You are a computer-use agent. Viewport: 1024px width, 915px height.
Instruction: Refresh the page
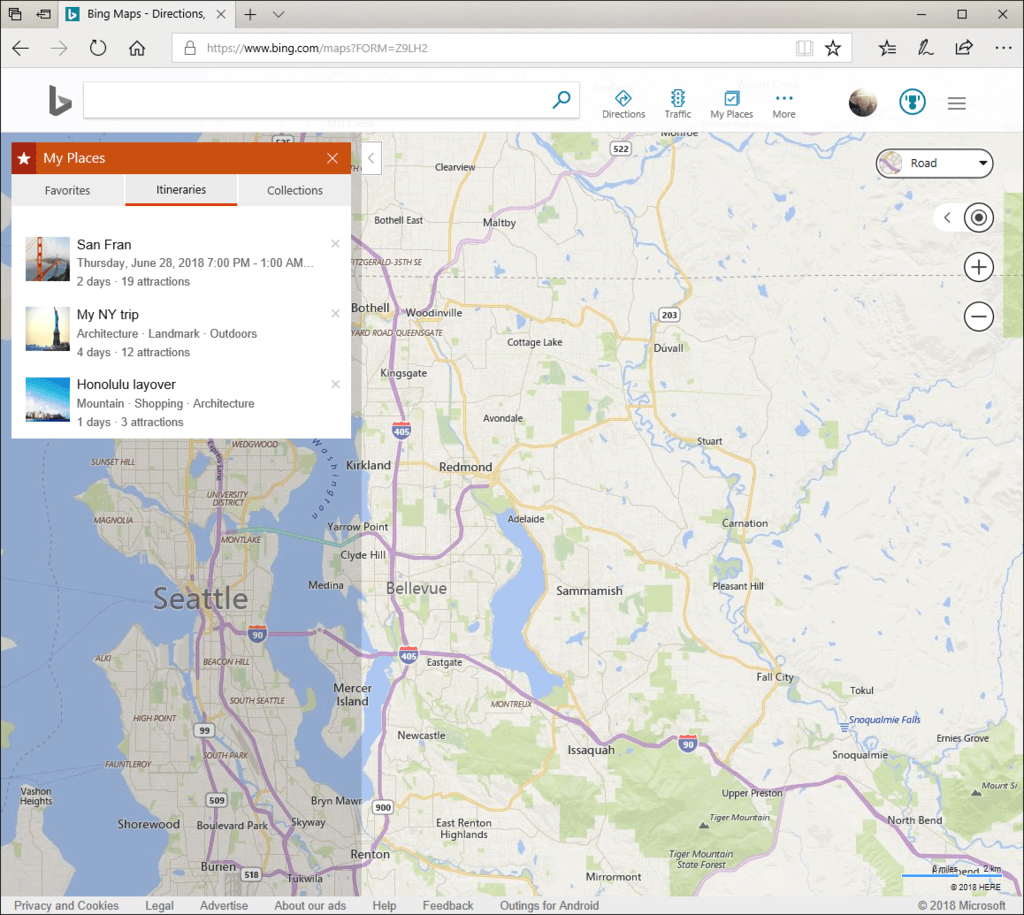(98, 48)
